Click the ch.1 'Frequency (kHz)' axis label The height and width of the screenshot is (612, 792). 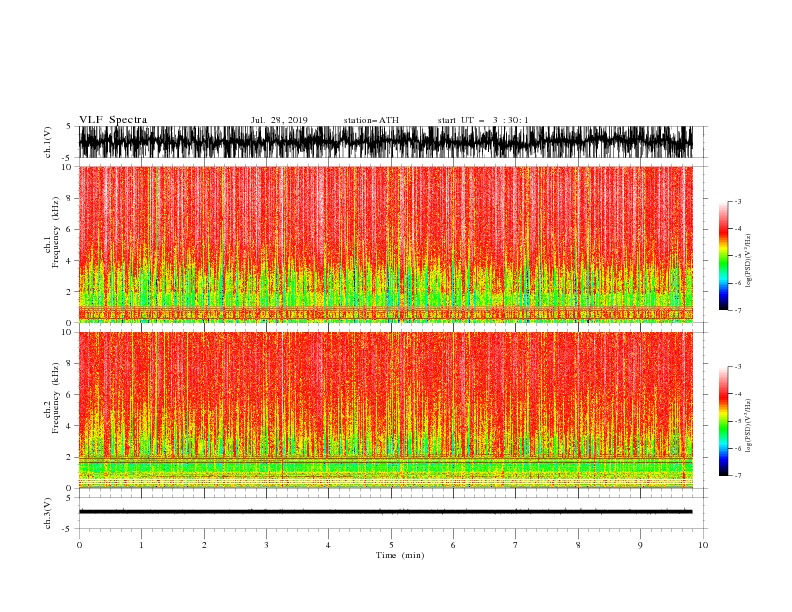[56, 232]
